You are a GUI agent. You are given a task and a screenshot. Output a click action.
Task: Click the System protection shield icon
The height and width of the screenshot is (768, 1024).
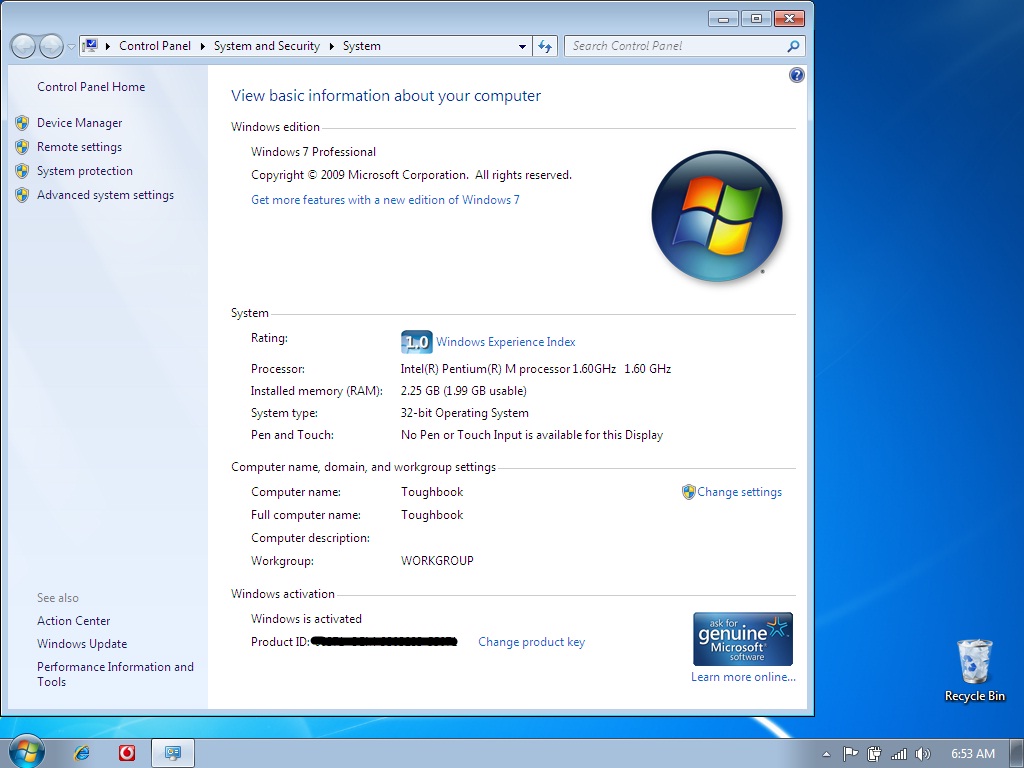pyautogui.click(x=22, y=171)
